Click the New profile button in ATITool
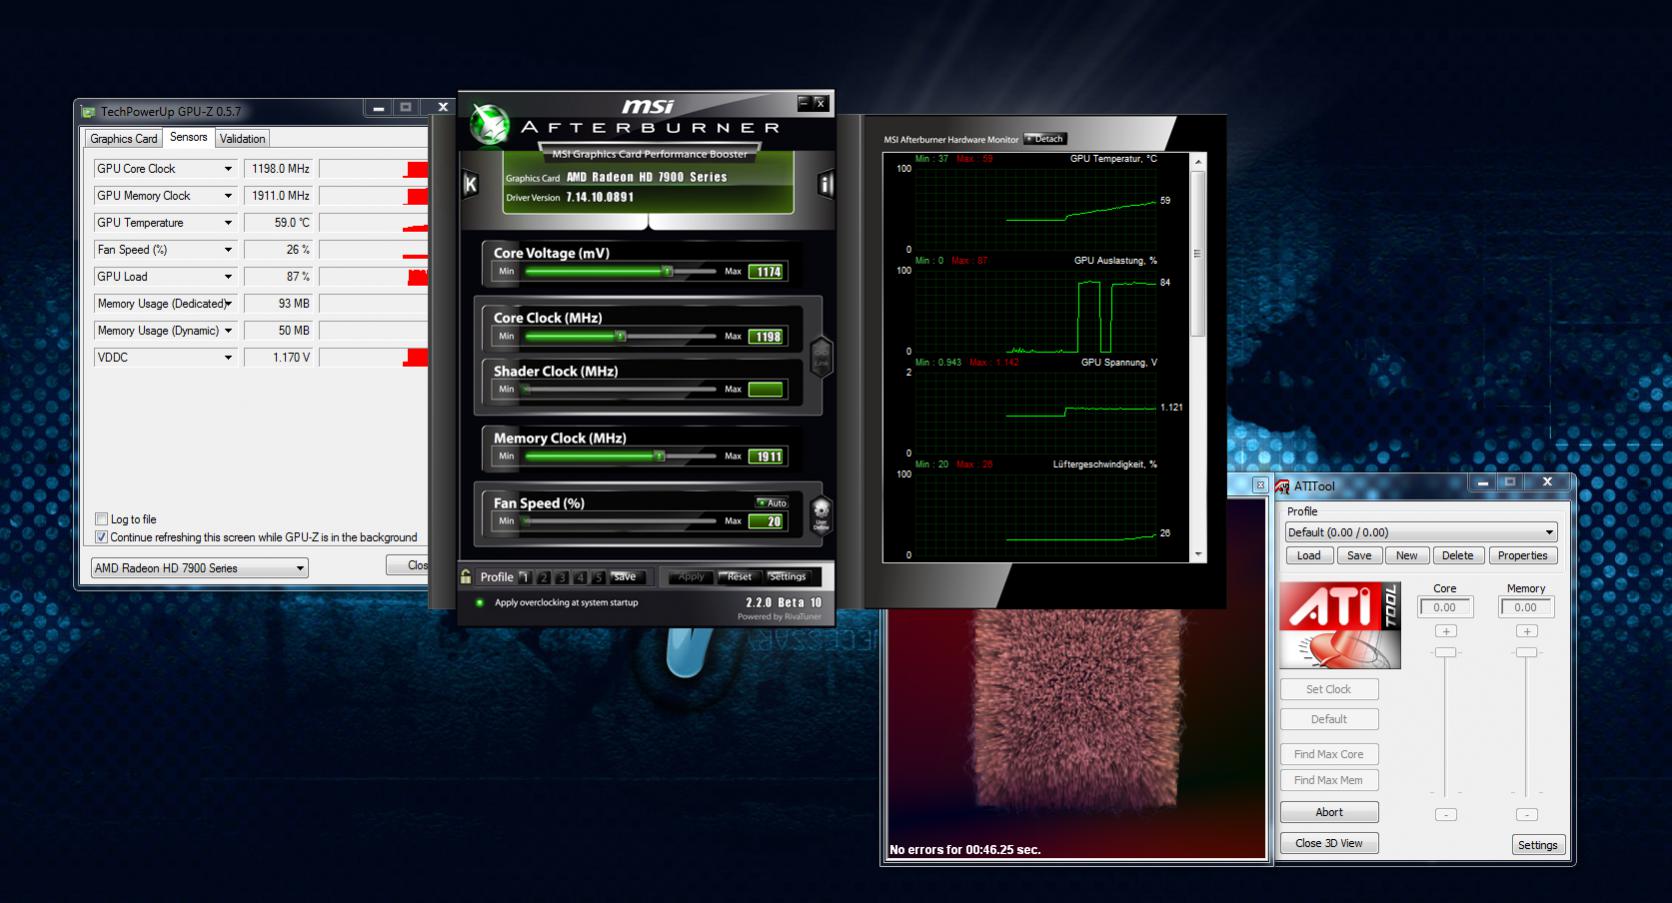 point(1407,556)
